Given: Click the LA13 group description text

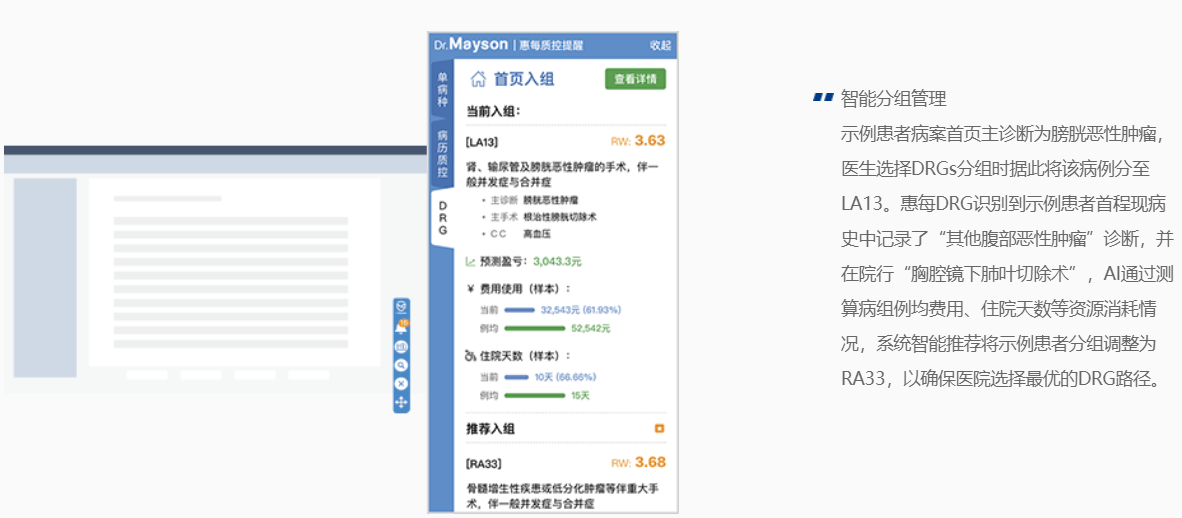Looking at the screenshot, I should click(x=562, y=174).
